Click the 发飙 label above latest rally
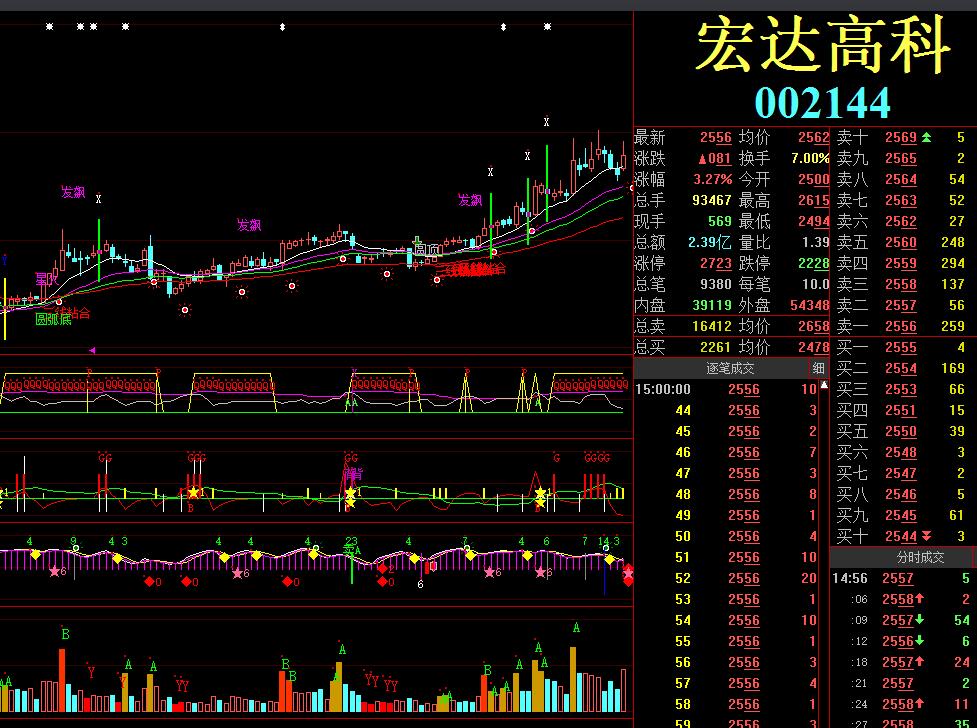The image size is (977, 728). pyautogui.click(x=470, y=200)
